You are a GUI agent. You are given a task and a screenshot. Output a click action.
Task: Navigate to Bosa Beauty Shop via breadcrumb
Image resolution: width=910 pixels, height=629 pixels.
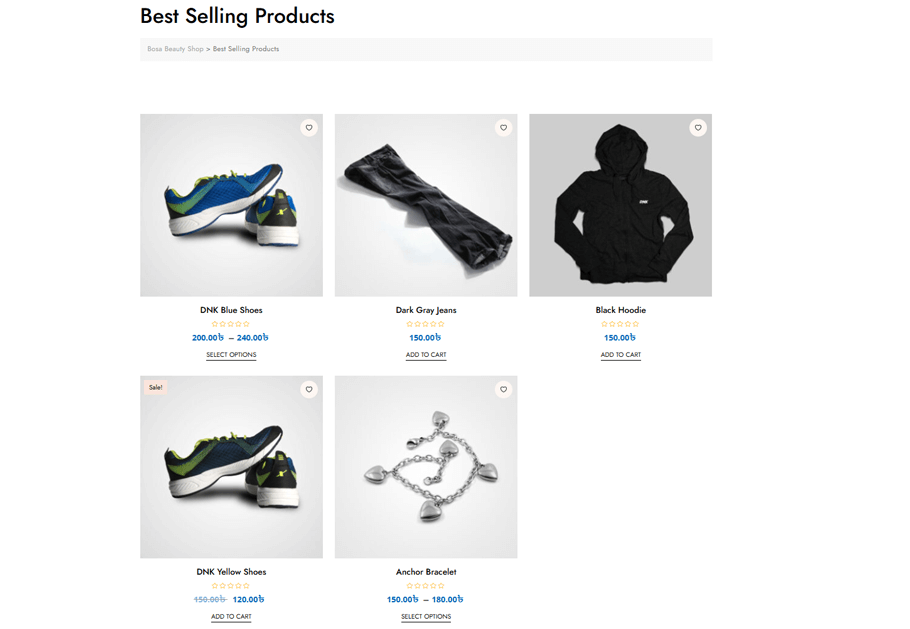(x=175, y=48)
